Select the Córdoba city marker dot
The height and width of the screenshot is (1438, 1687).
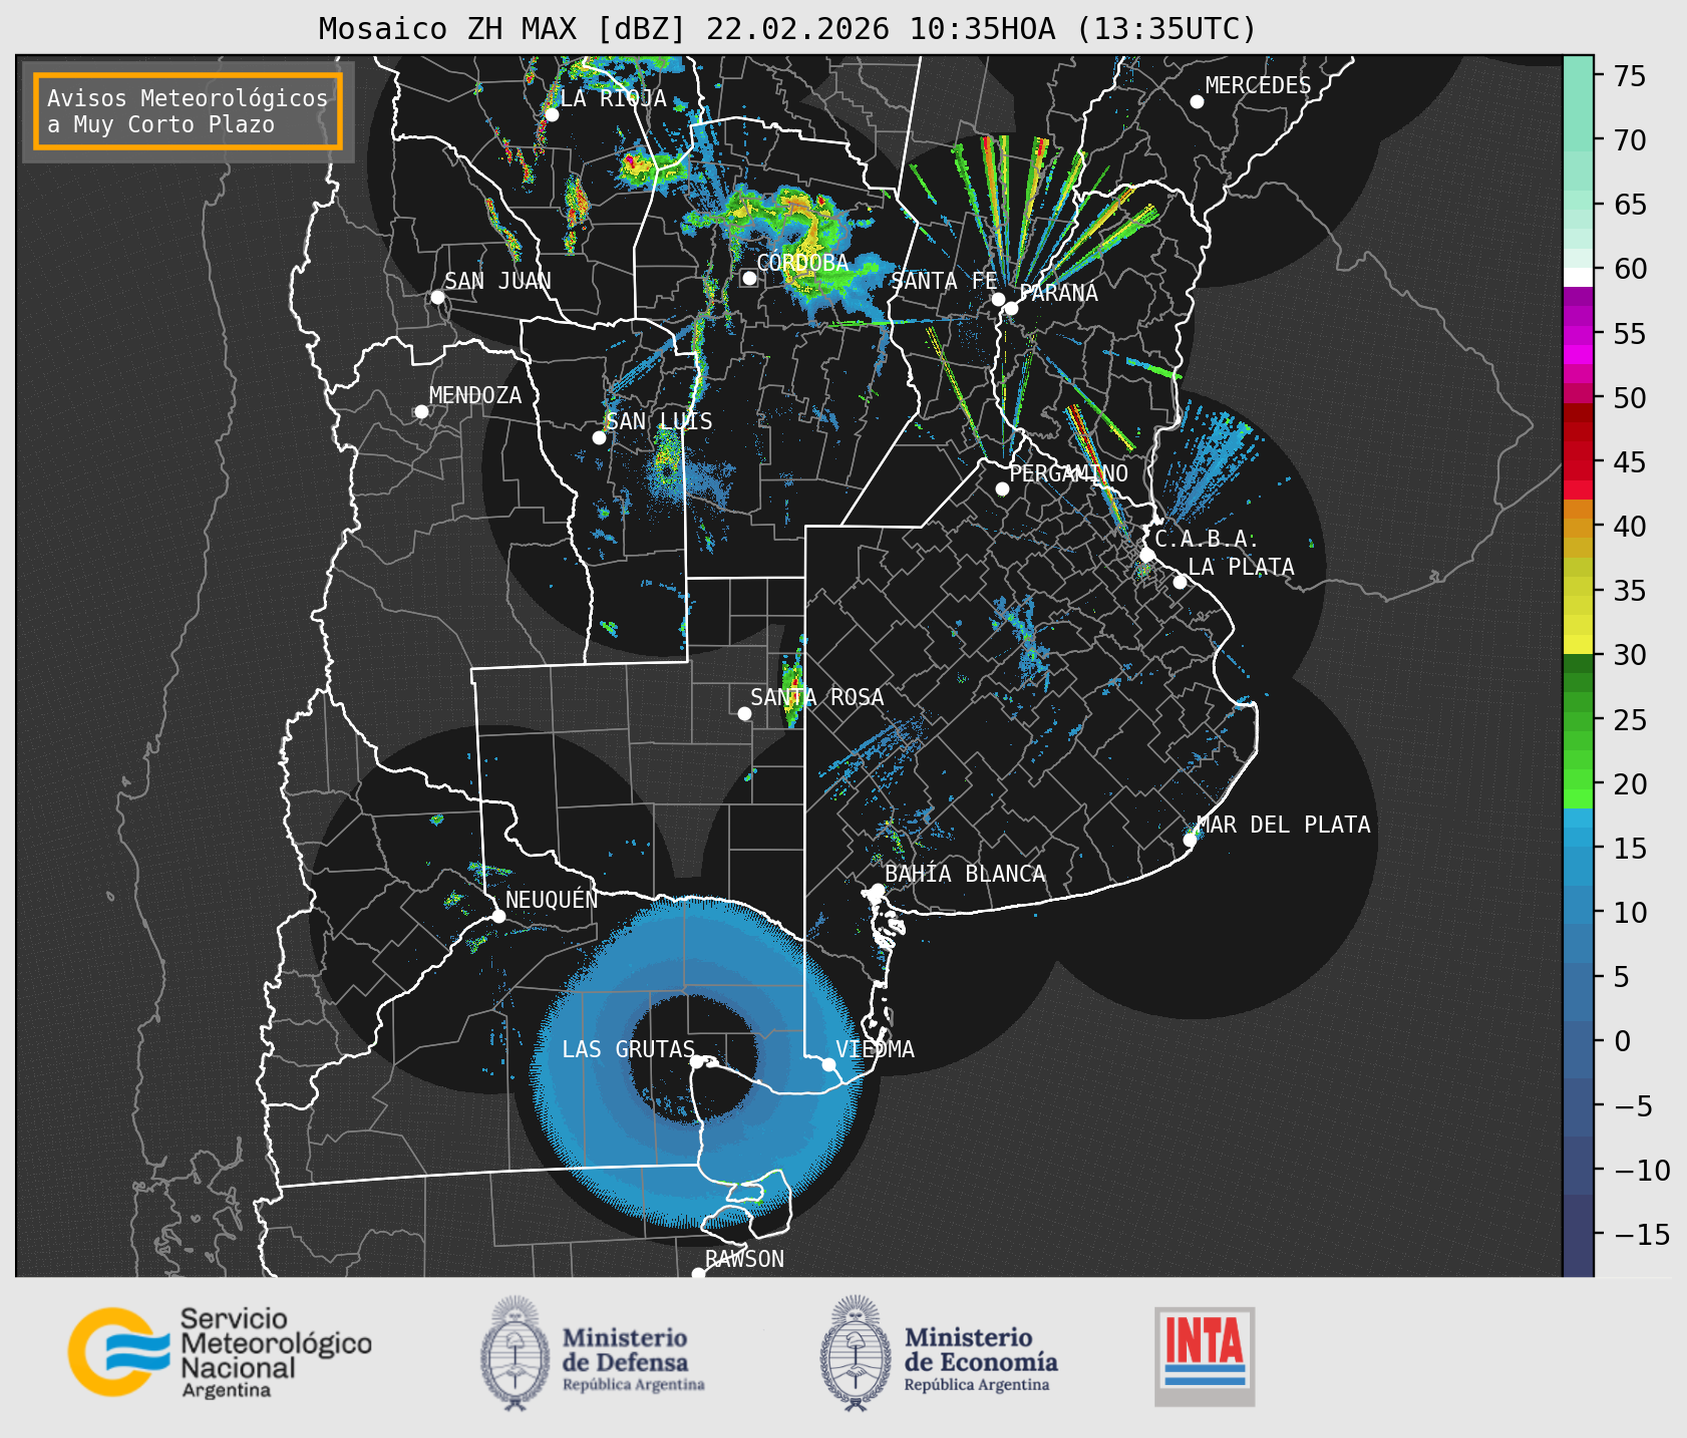tap(749, 278)
